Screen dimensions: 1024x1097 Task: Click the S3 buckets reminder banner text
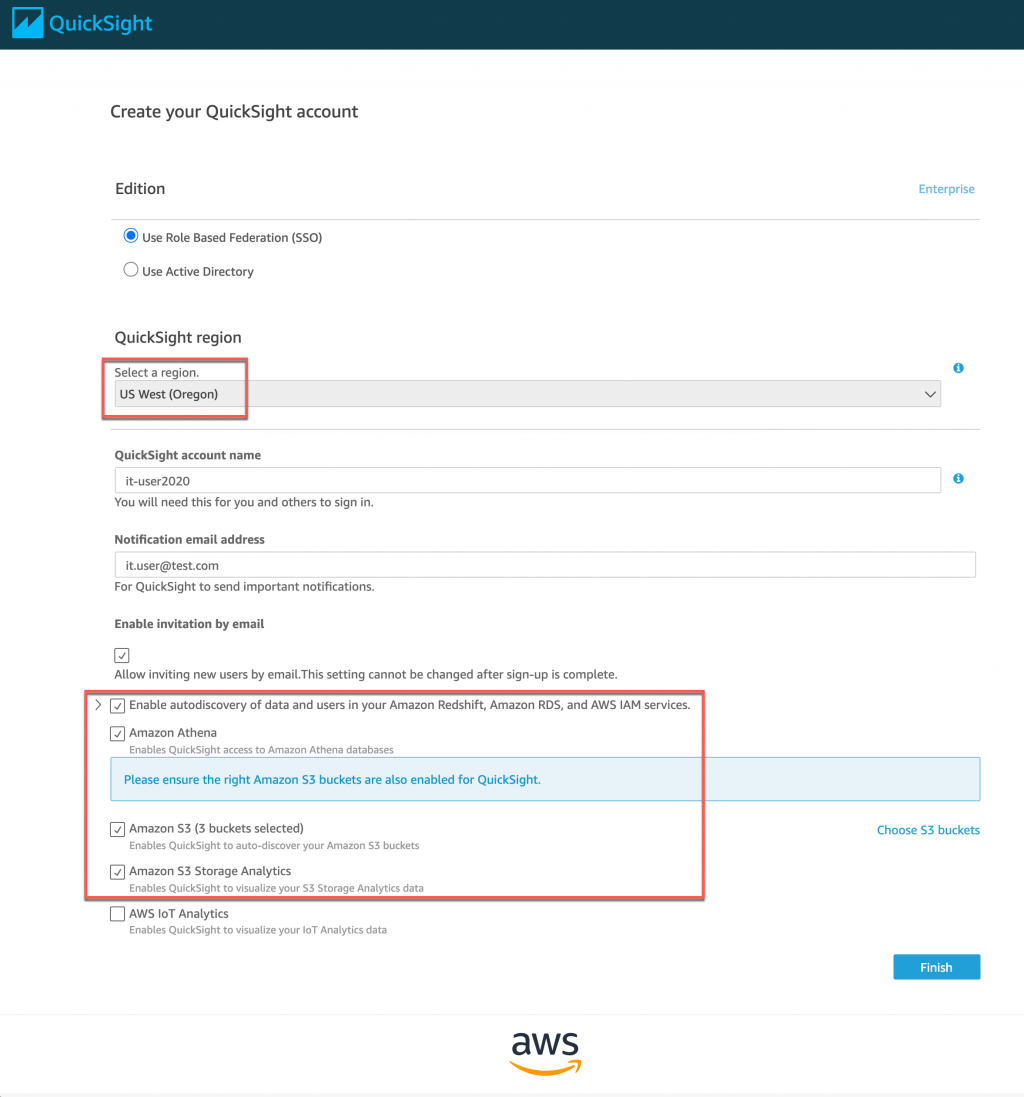(x=332, y=779)
